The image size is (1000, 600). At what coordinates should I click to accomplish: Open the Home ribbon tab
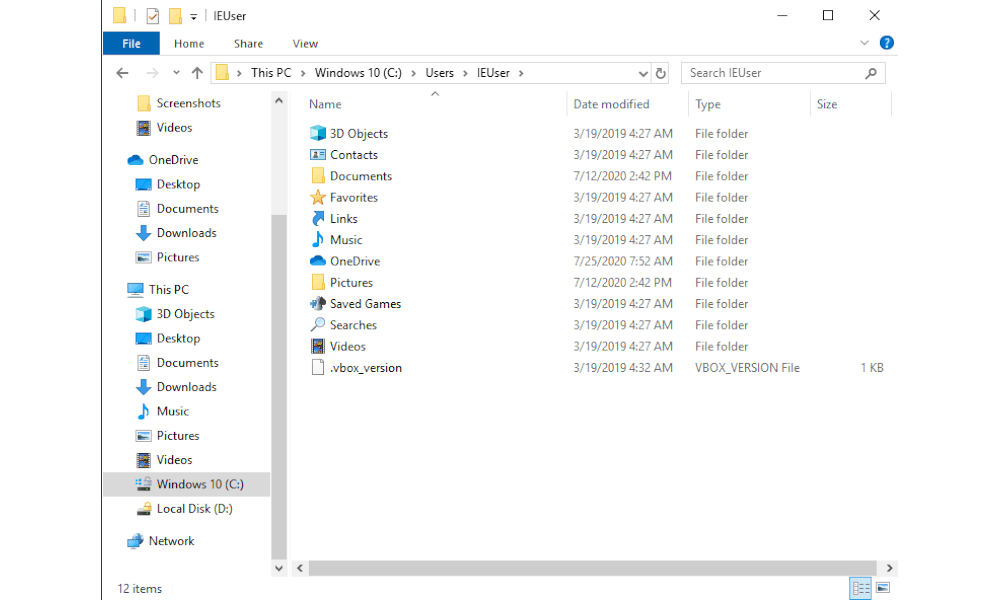[x=189, y=43]
